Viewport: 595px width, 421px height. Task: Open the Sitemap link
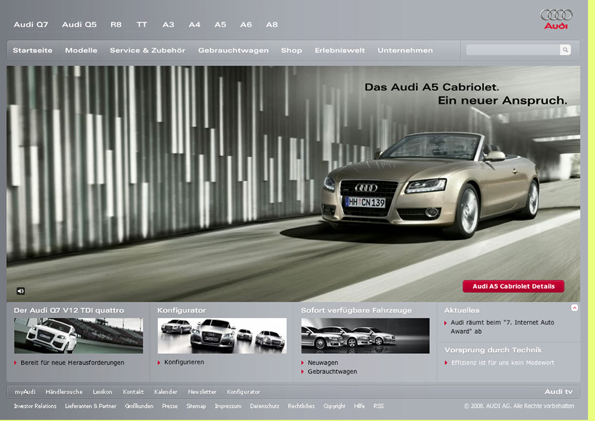click(x=196, y=406)
